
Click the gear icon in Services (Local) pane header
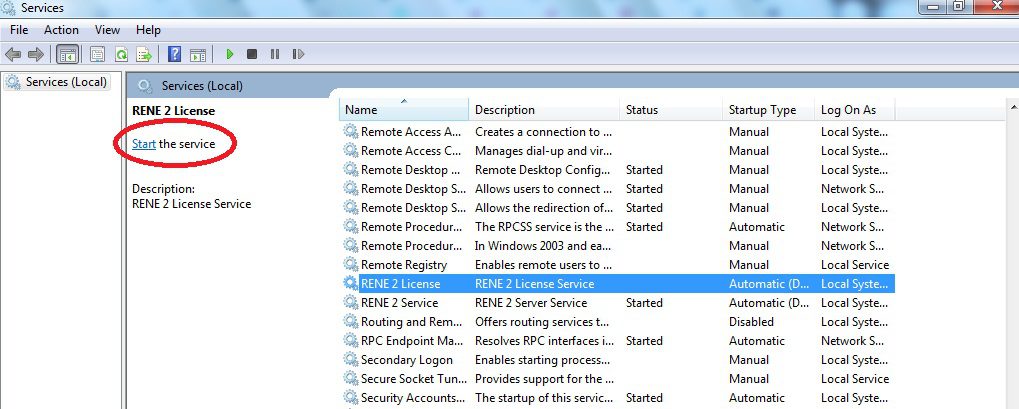(145, 86)
